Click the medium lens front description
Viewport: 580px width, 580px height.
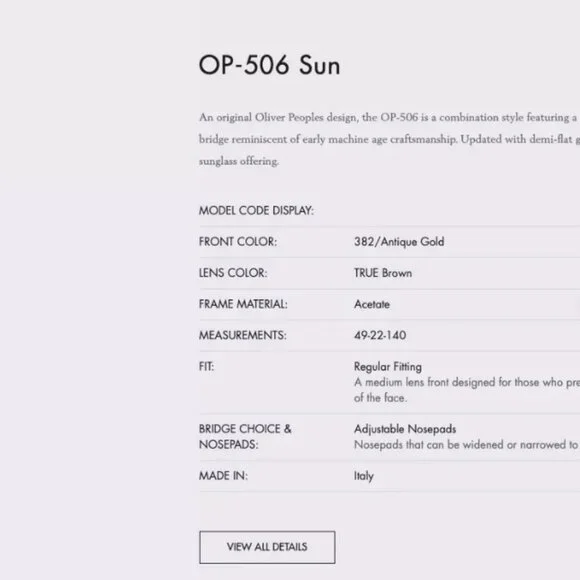467,390
